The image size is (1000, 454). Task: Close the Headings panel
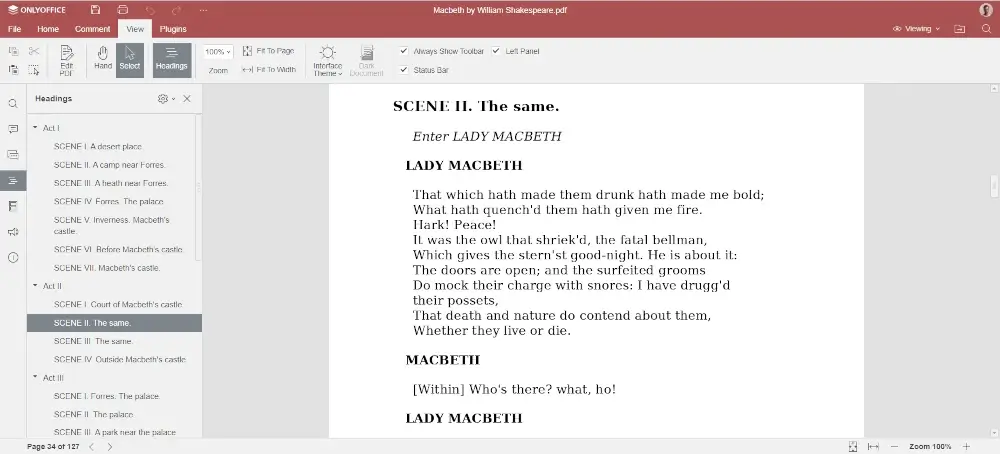187,99
